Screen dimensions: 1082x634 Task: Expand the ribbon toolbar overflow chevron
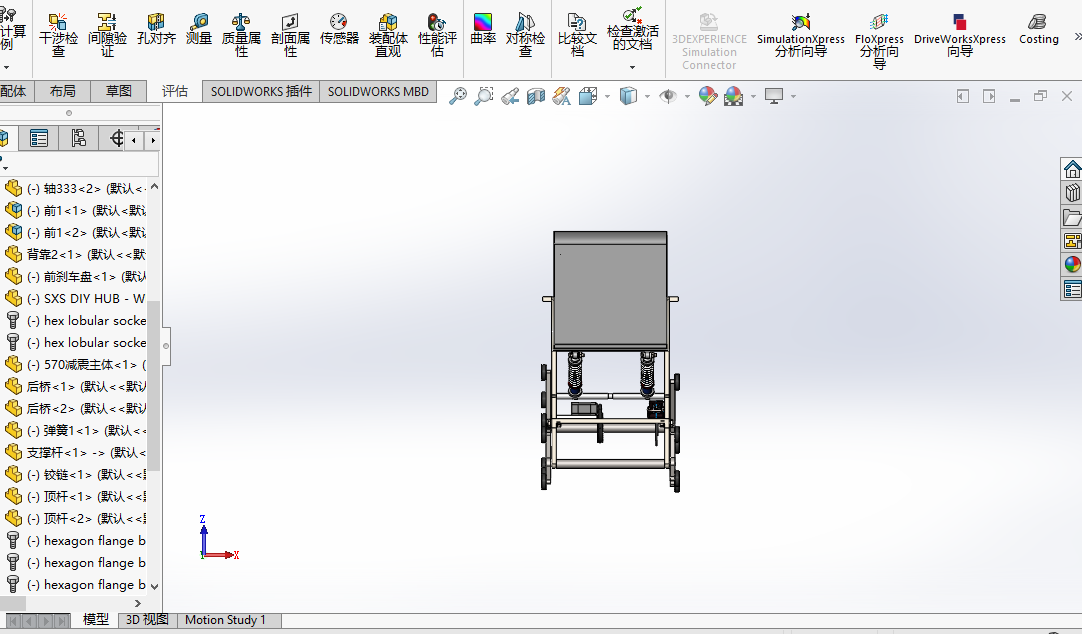pyautogui.click(x=1077, y=37)
